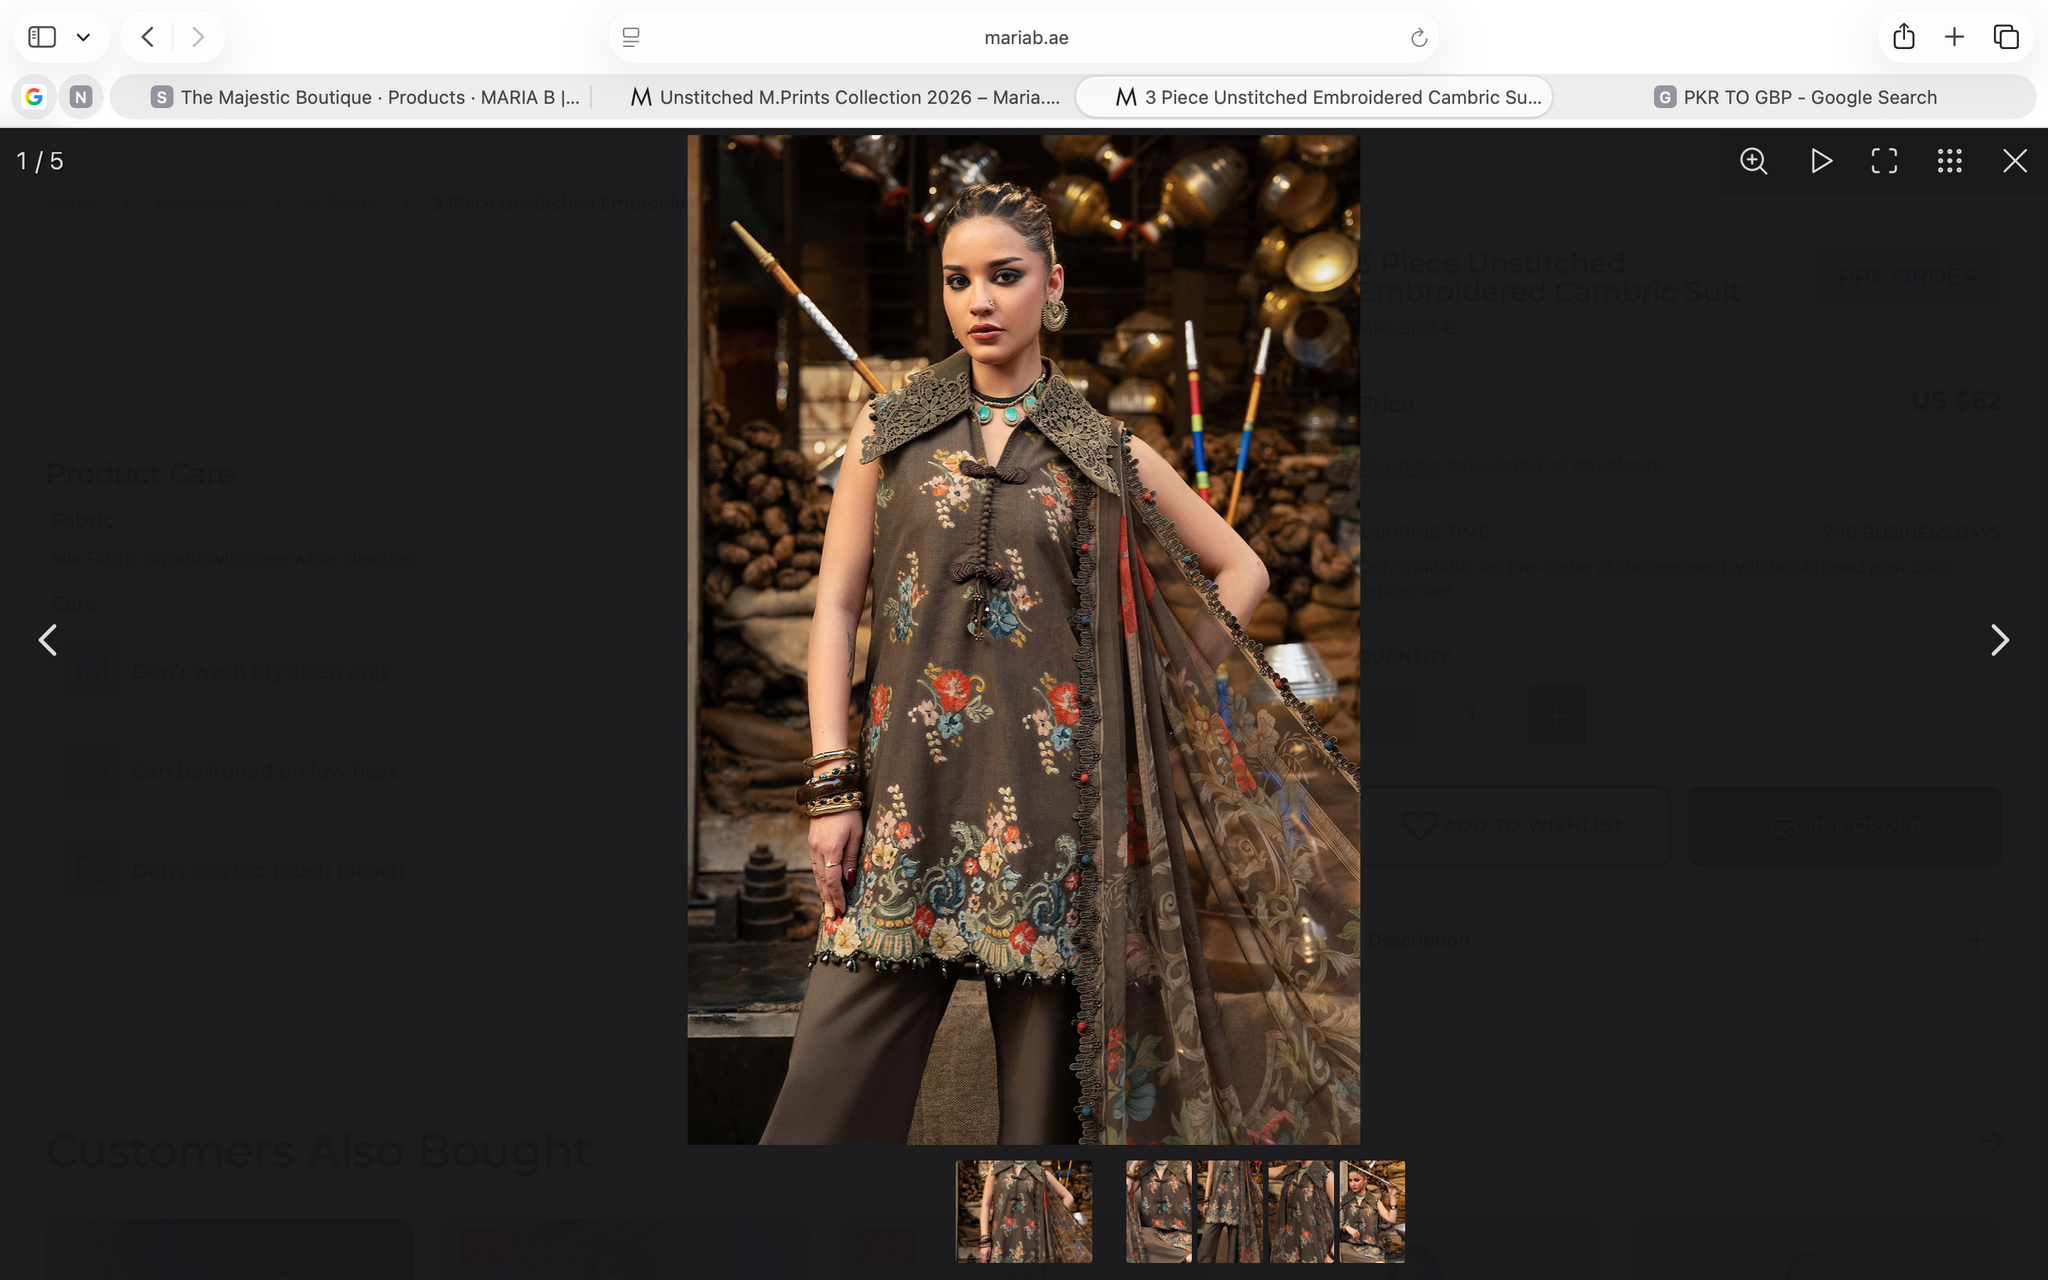
Task: Expand the sidebar tab group dropdown
Action: tap(84, 37)
